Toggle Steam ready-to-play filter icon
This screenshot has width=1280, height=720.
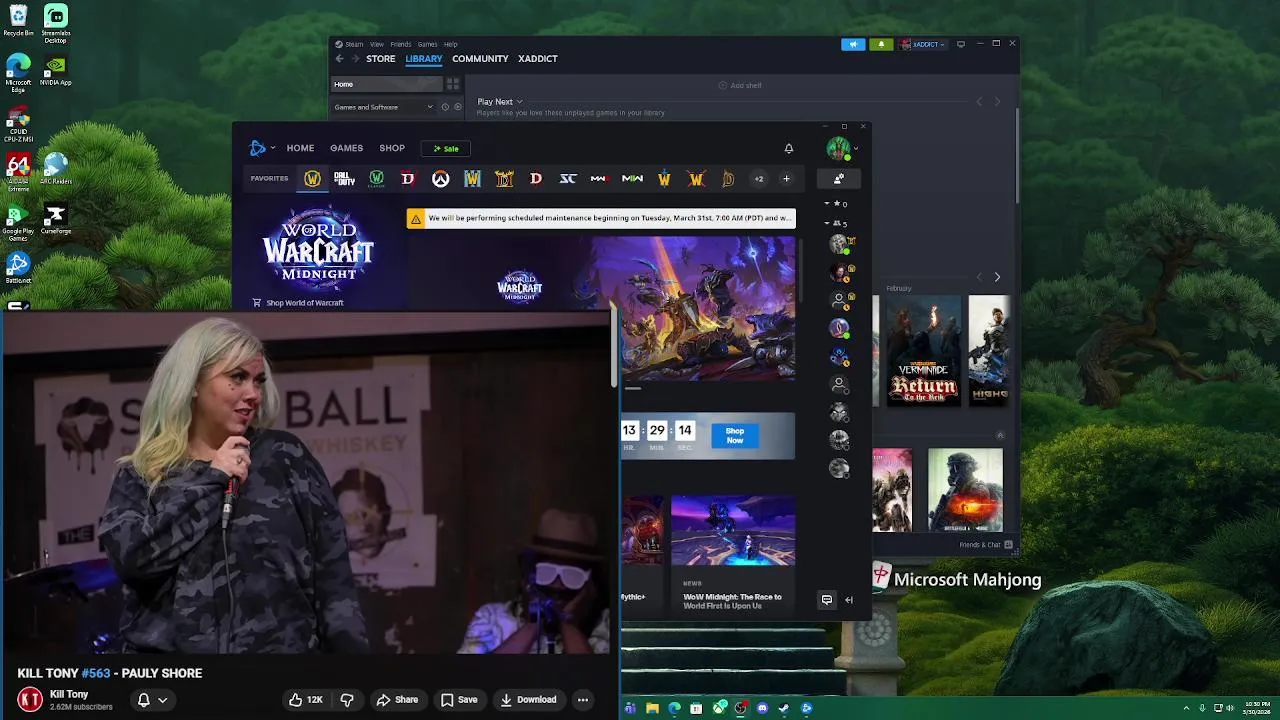coord(458,107)
